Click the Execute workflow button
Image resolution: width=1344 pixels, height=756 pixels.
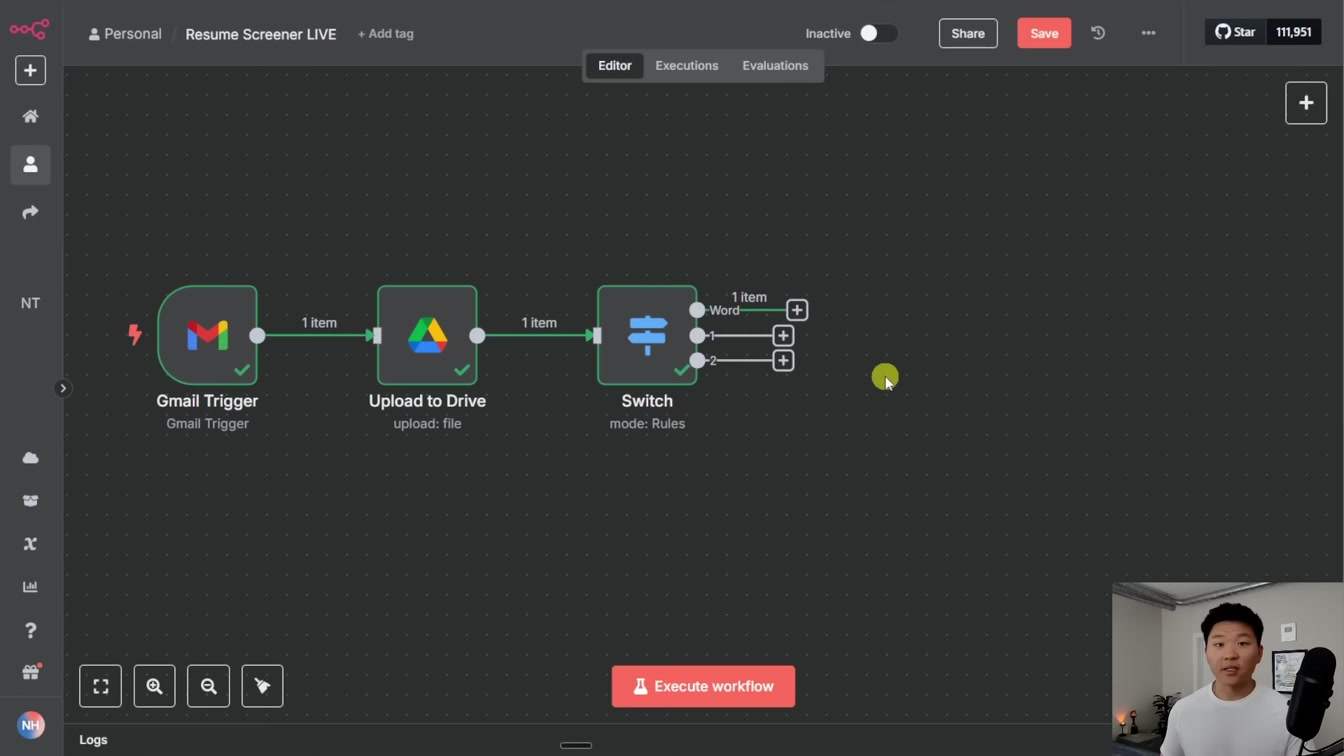coord(704,687)
